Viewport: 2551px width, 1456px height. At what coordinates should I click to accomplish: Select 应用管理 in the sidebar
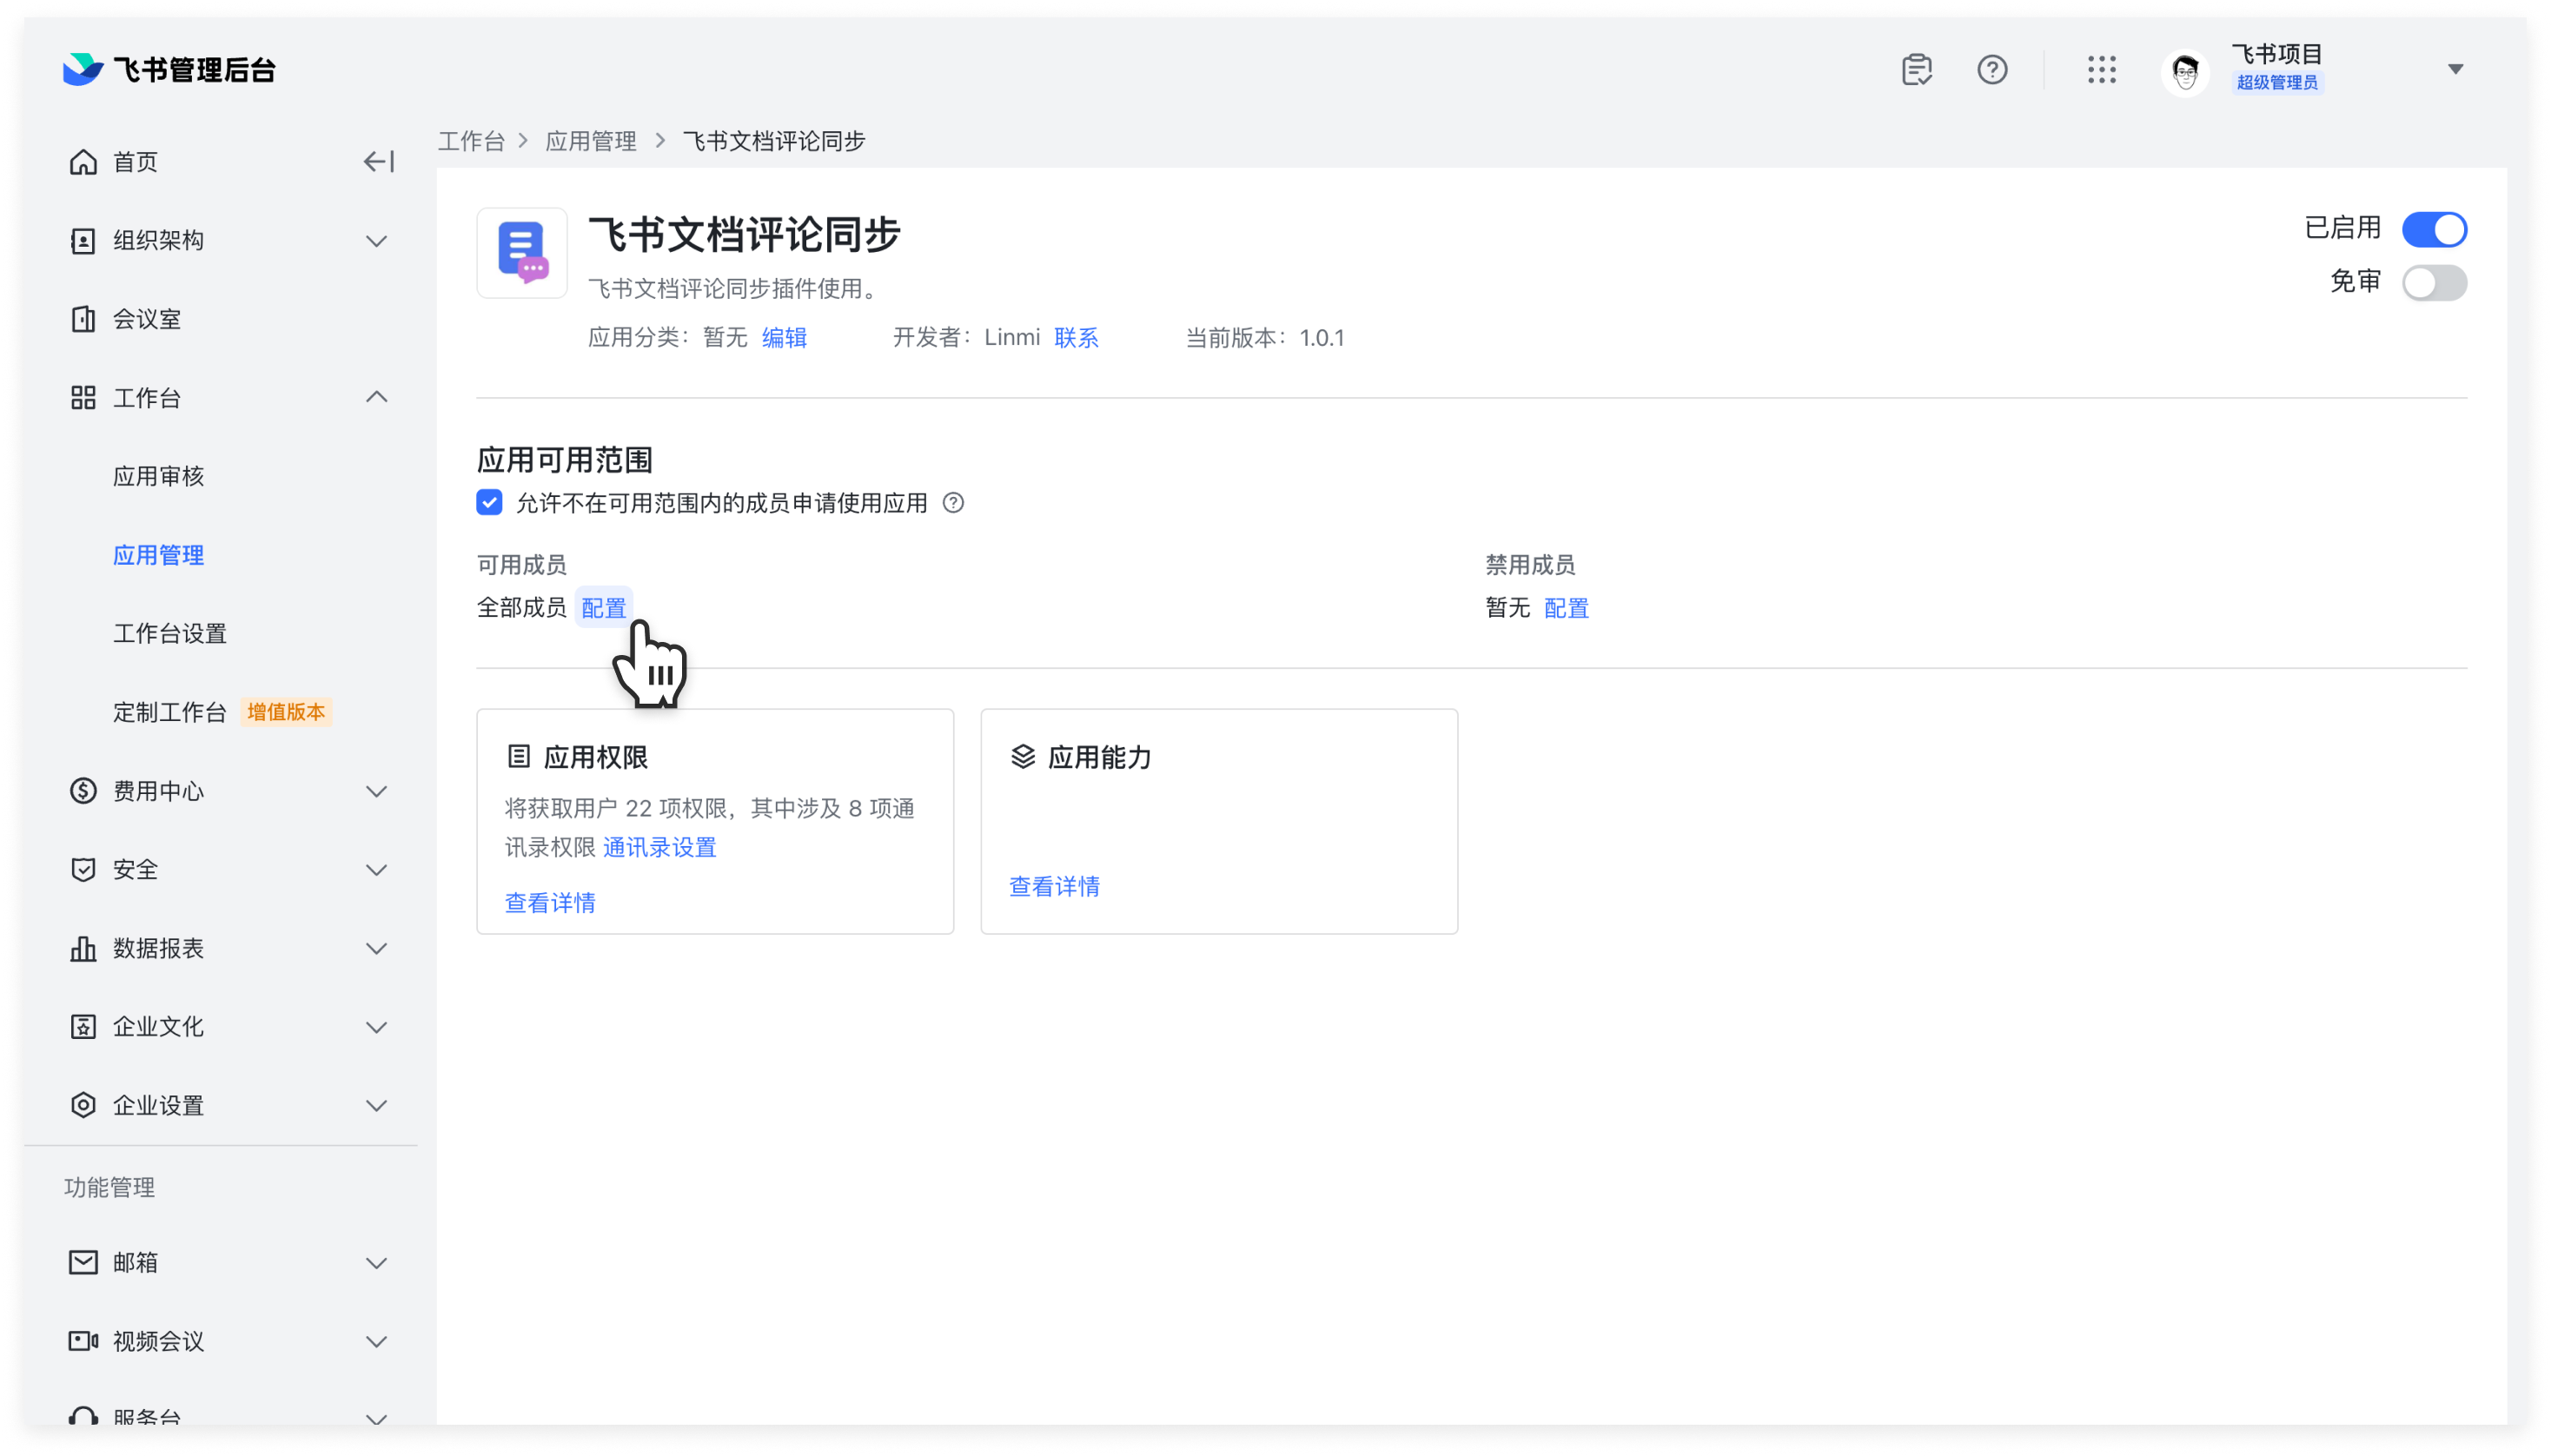tap(158, 555)
